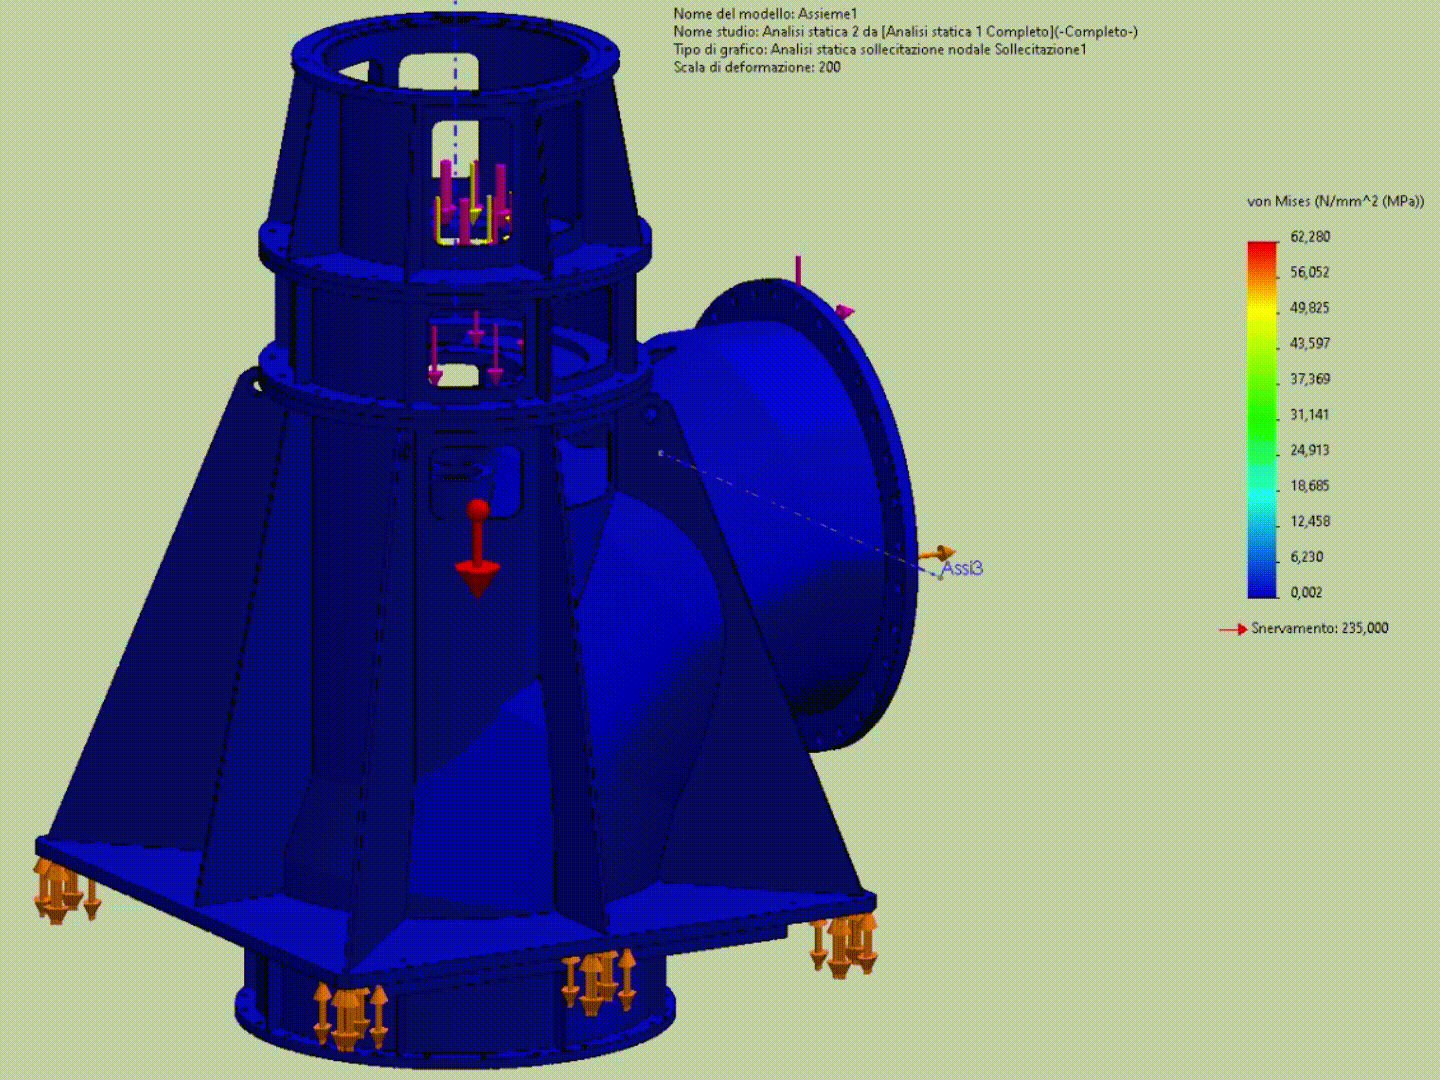Select the pink load arrows inside the upper tower window
This screenshot has height=1080, width=1440.
tap(472, 202)
